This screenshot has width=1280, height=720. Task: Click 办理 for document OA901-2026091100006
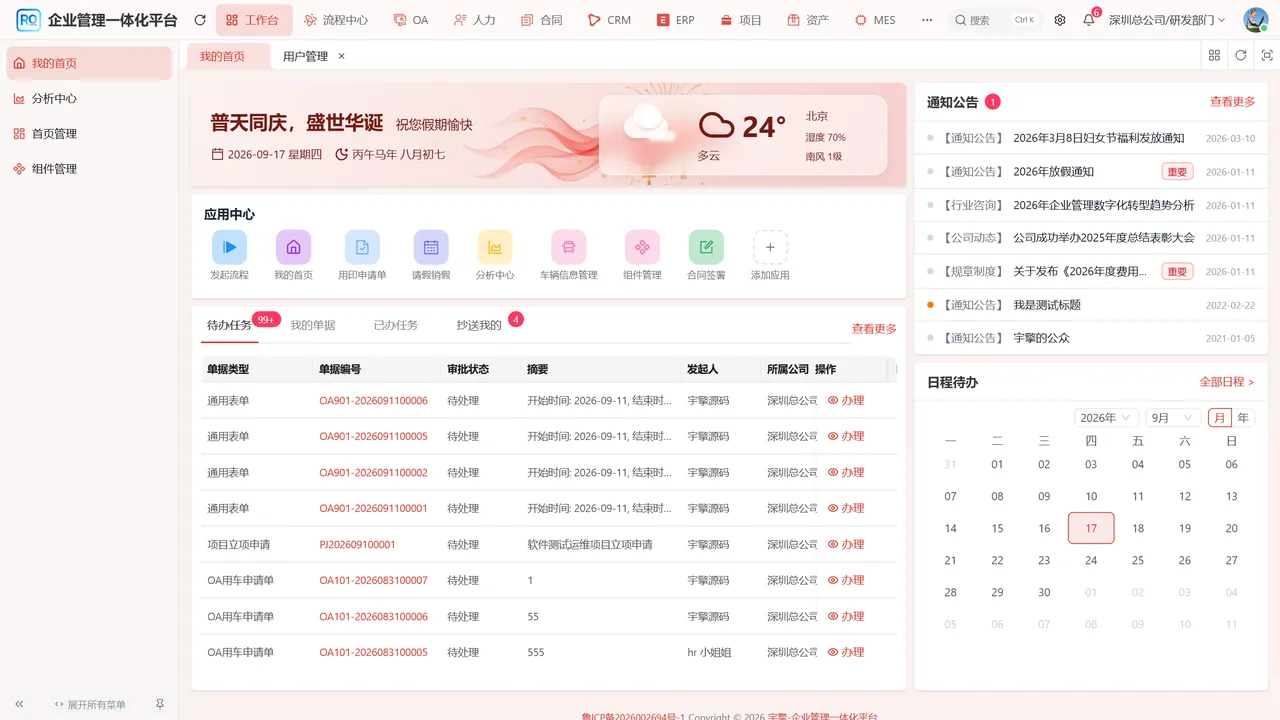[846, 400]
